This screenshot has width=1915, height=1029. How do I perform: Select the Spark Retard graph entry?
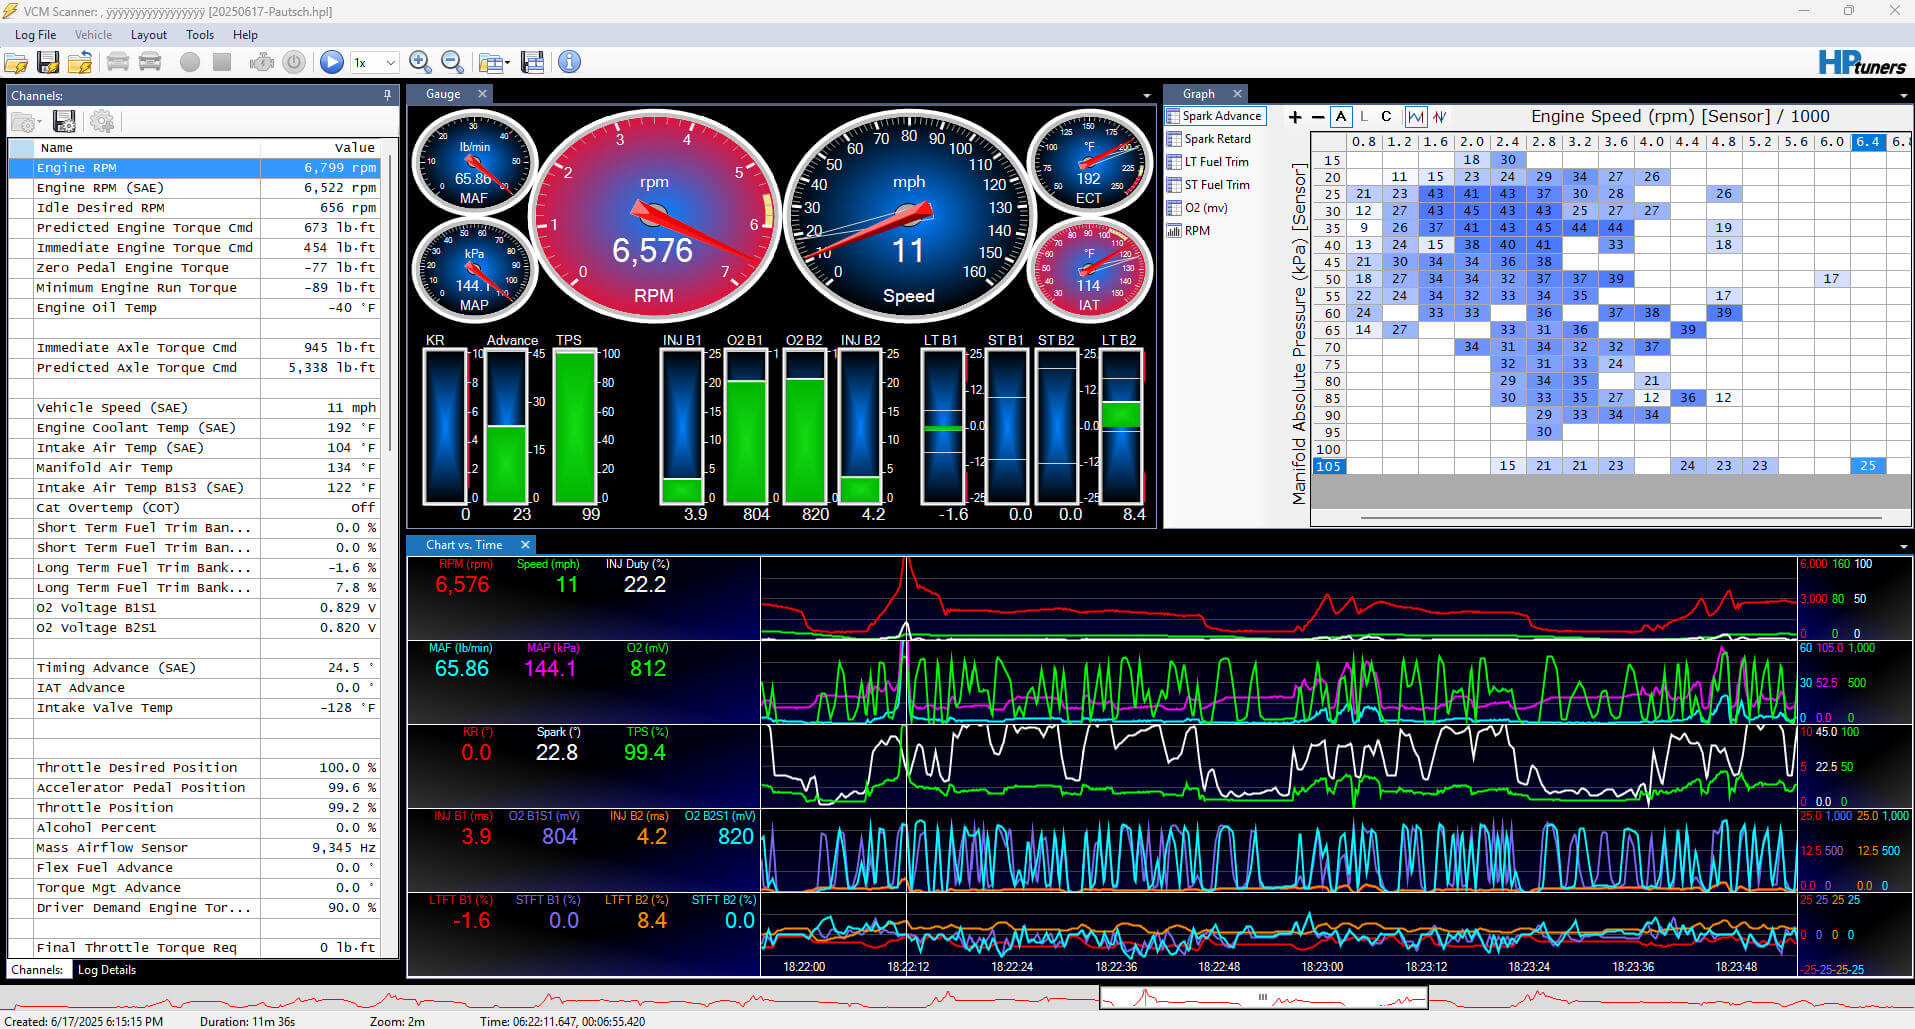coord(1216,139)
